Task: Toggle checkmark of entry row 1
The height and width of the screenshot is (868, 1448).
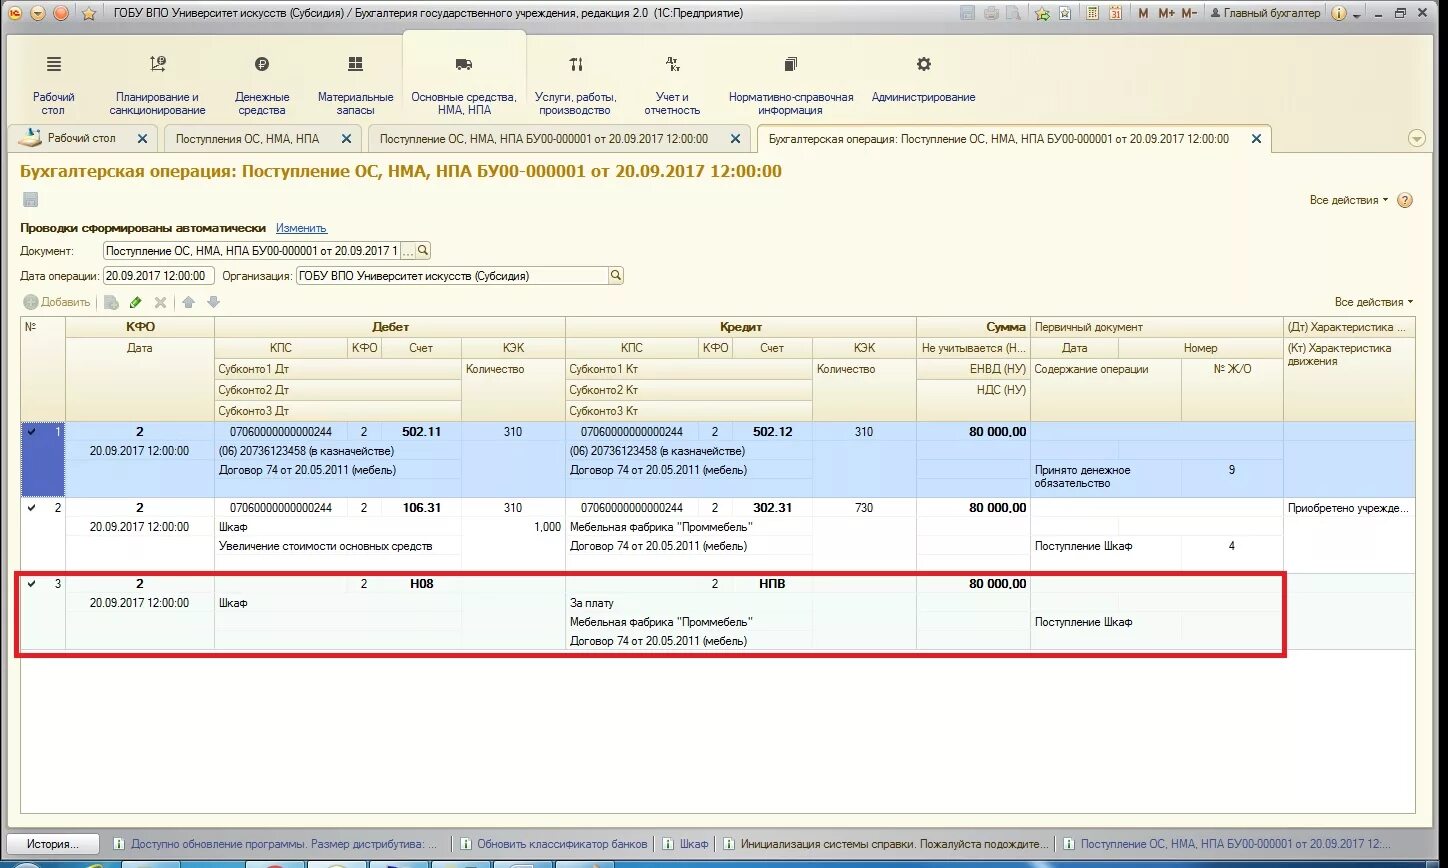Action: point(31,431)
